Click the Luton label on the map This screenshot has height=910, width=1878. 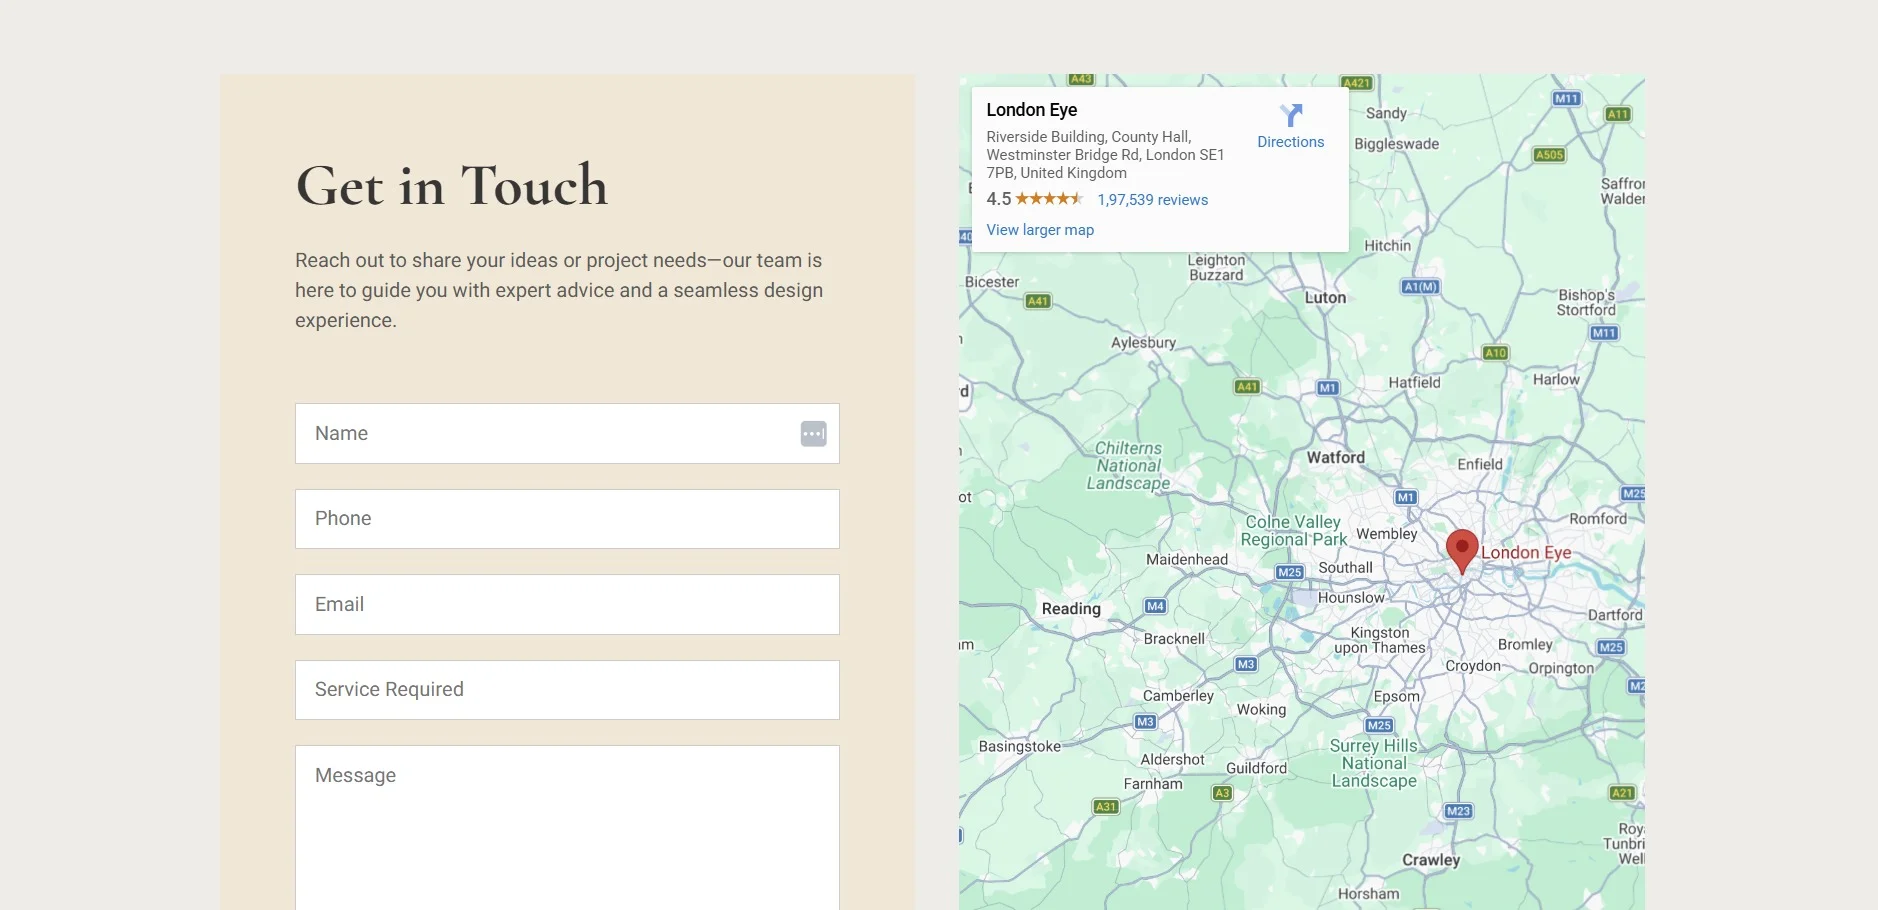(1326, 298)
